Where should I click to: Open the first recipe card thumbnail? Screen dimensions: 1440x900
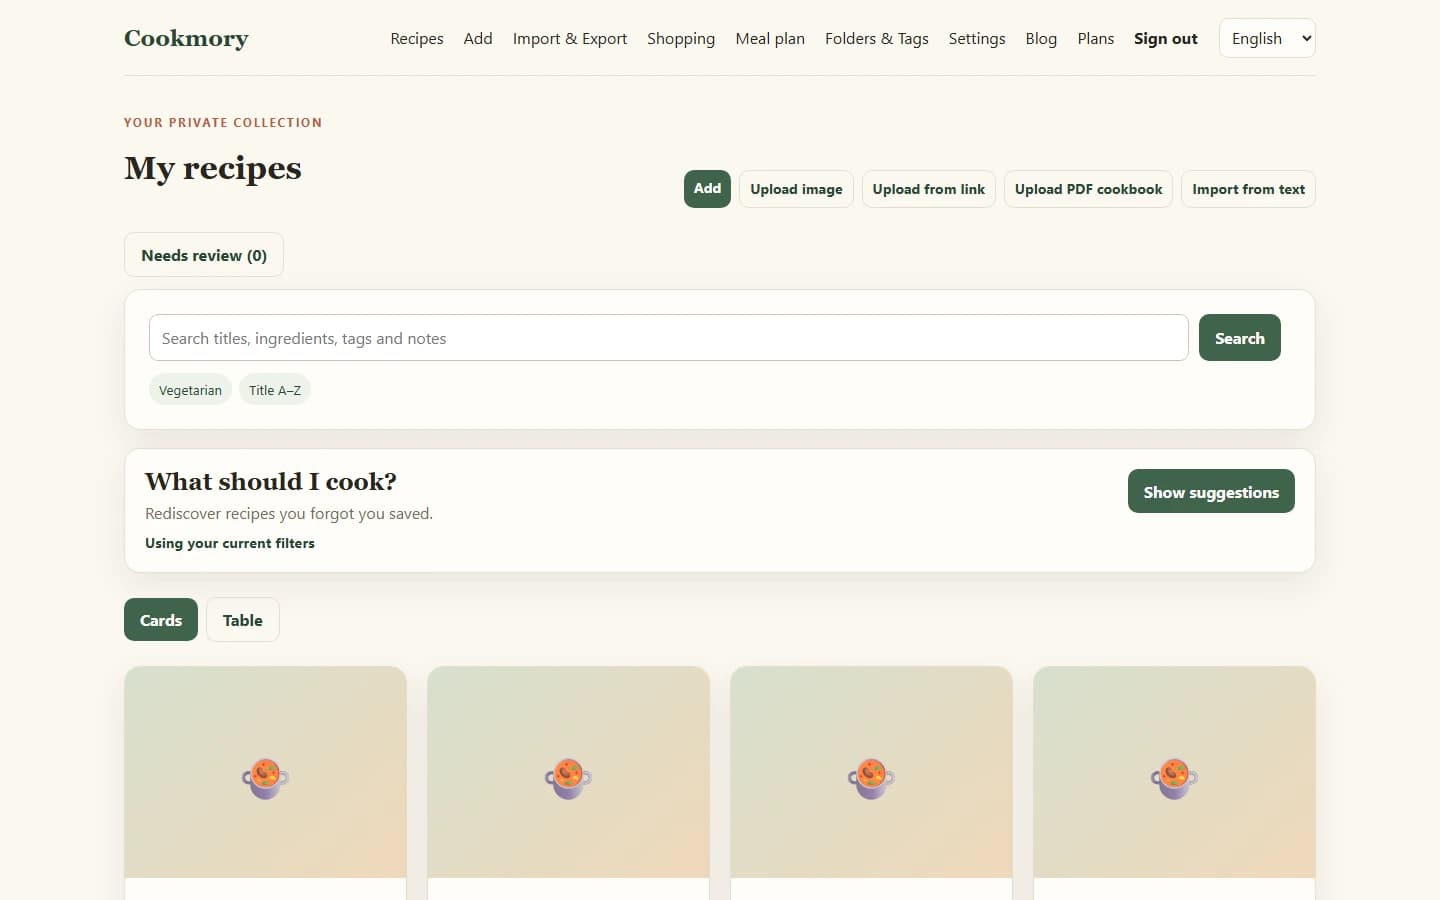coord(265,772)
